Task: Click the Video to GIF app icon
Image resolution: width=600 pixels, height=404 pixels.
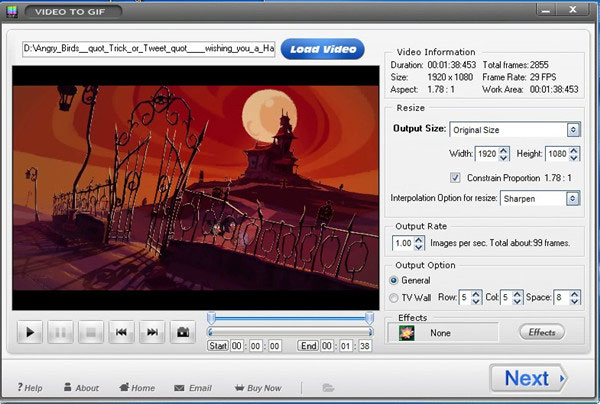Action: pos(12,12)
